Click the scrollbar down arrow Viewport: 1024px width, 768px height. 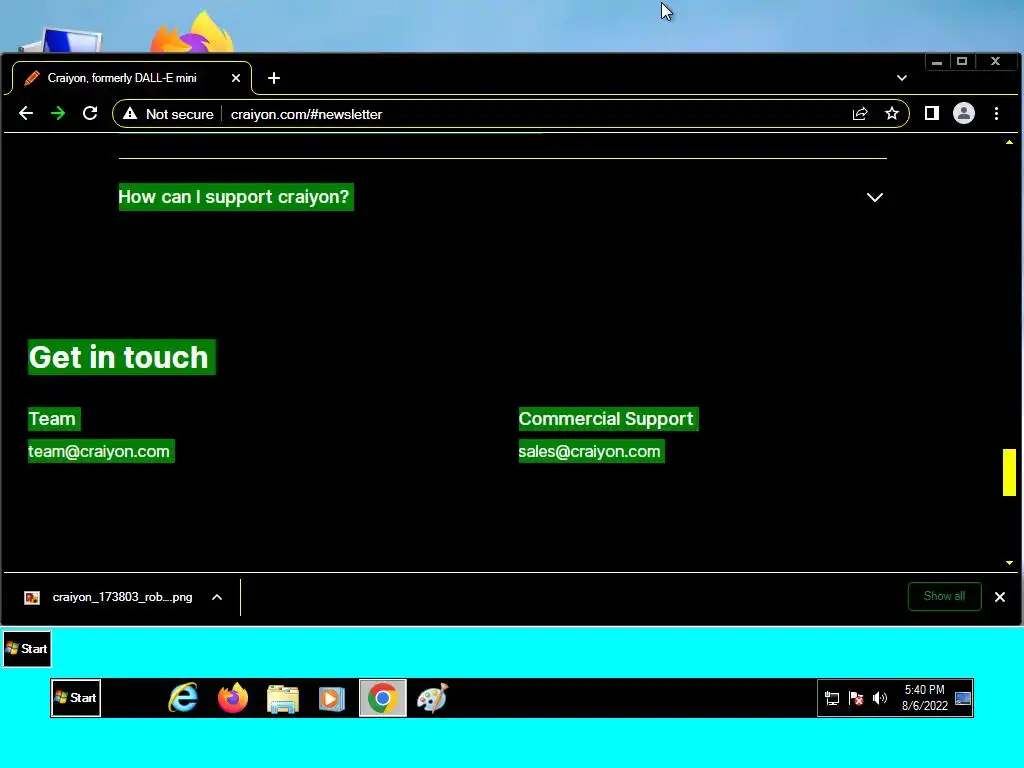(1009, 562)
